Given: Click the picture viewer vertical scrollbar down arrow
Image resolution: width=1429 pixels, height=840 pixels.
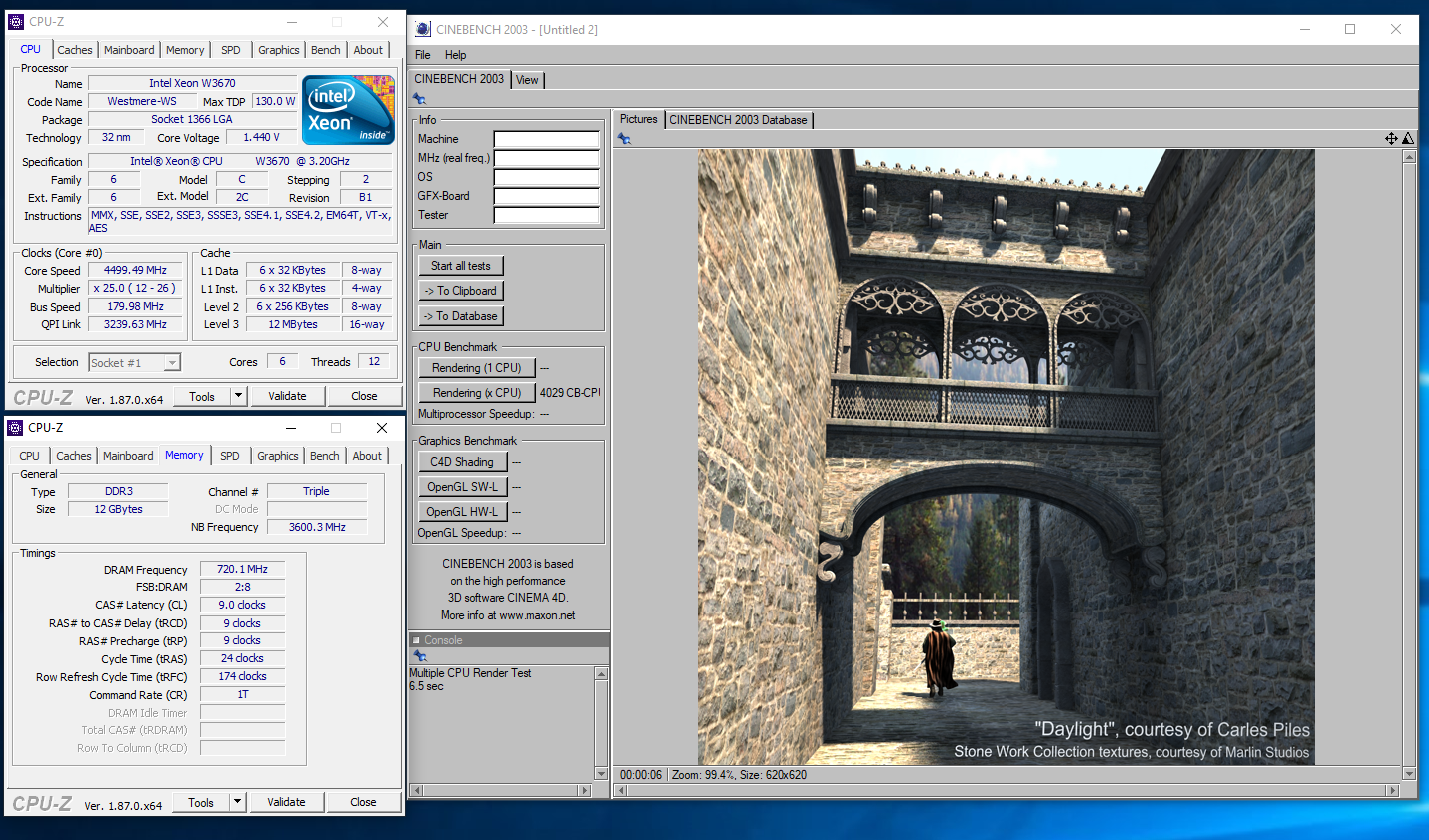Looking at the screenshot, I should point(1409,773).
